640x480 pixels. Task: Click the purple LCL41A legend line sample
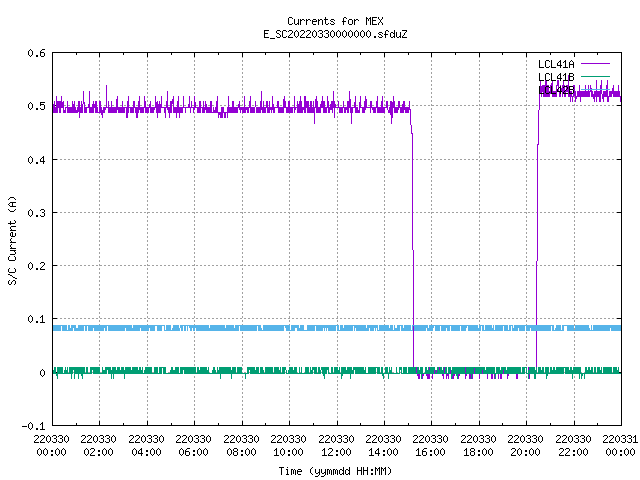coord(595,64)
